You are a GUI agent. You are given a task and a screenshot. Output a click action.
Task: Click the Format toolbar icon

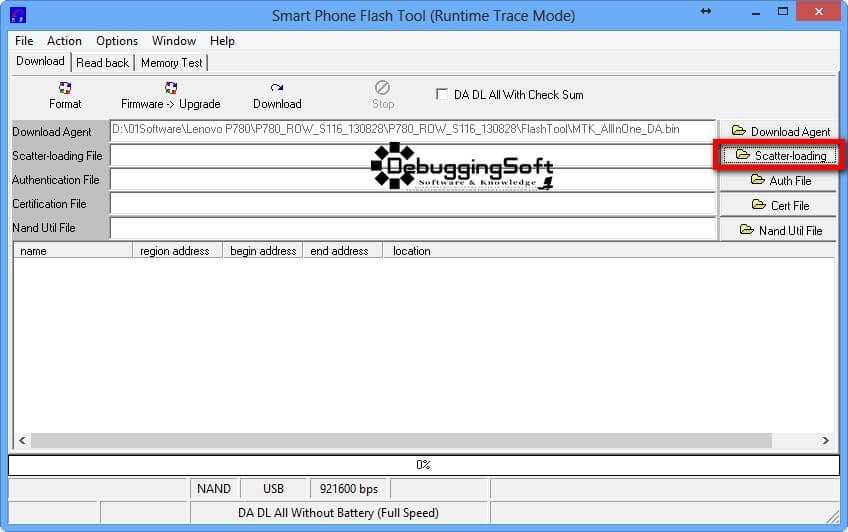click(65, 88)
